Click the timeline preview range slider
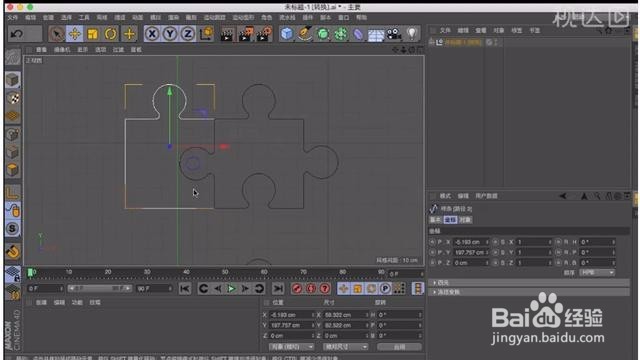Viewport: 640px width, 360px height. click(100, 289)
